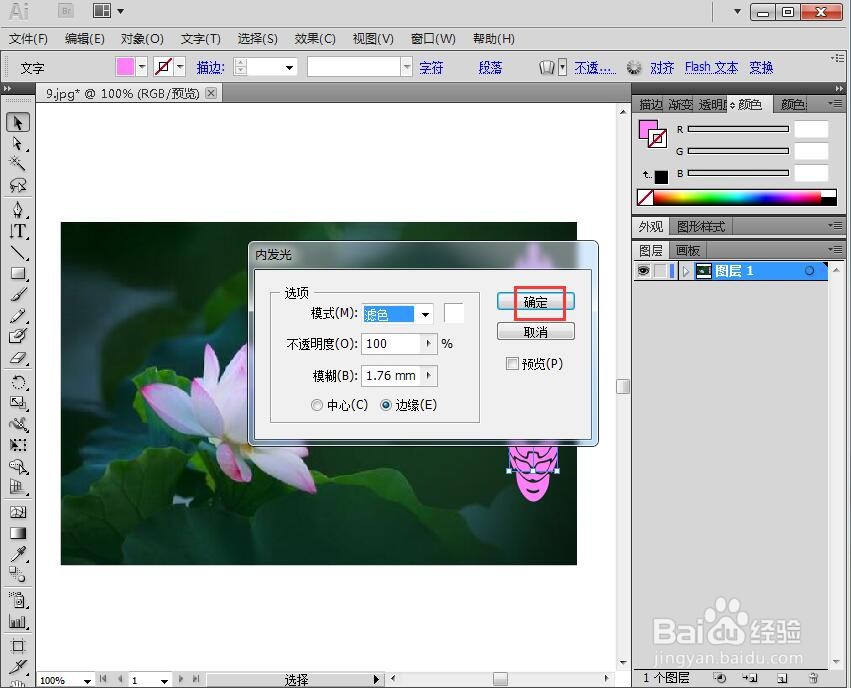Open the 字符 character link
851x688 pixels.
coord(431,67)
